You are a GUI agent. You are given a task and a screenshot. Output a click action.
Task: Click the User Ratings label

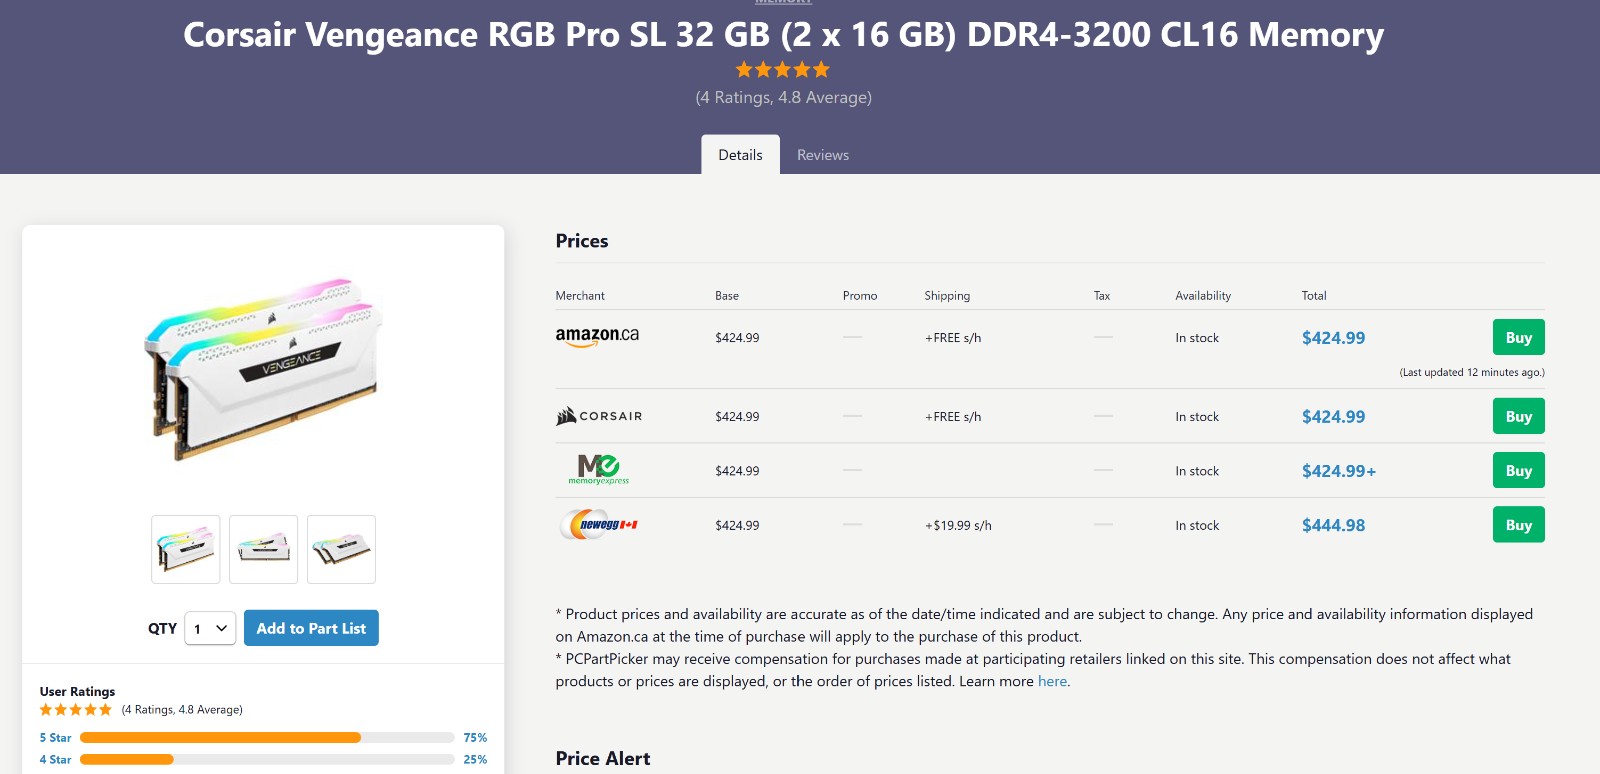pos(77,691)
